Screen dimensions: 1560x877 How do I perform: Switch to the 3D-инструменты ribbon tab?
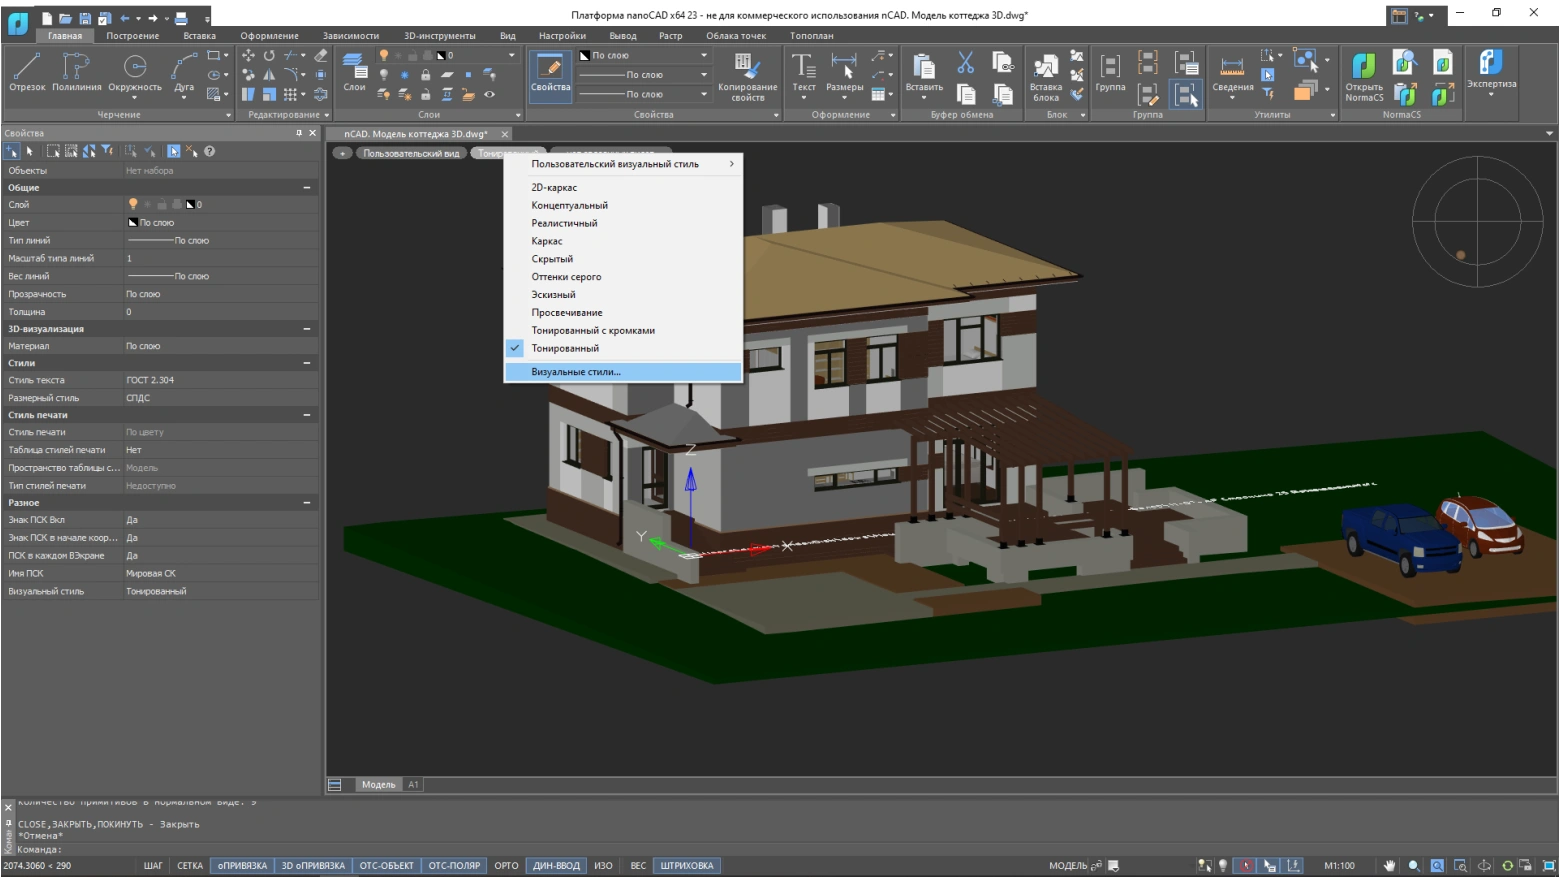click(439, 36)
